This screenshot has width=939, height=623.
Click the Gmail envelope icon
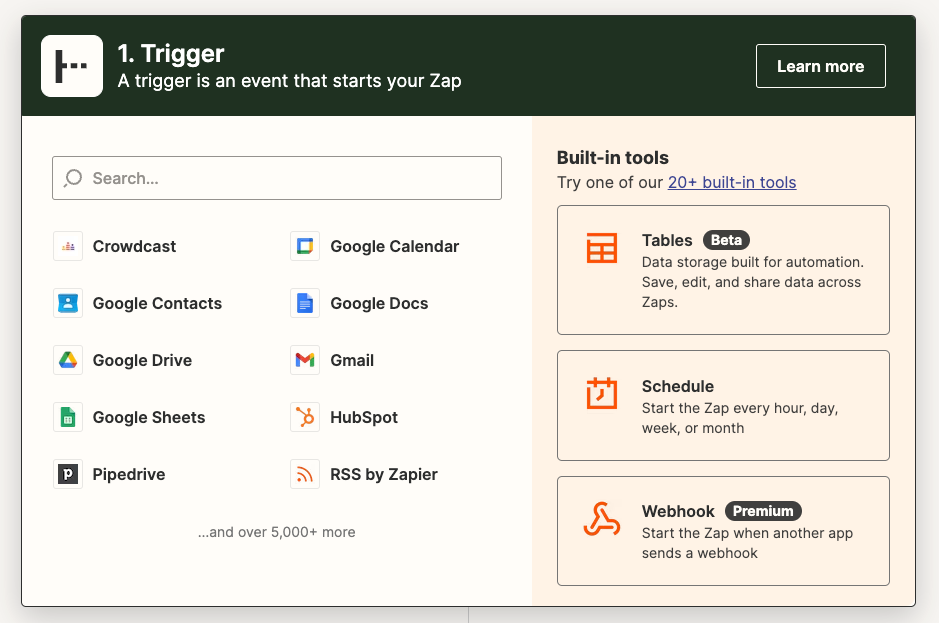[305, 360]
